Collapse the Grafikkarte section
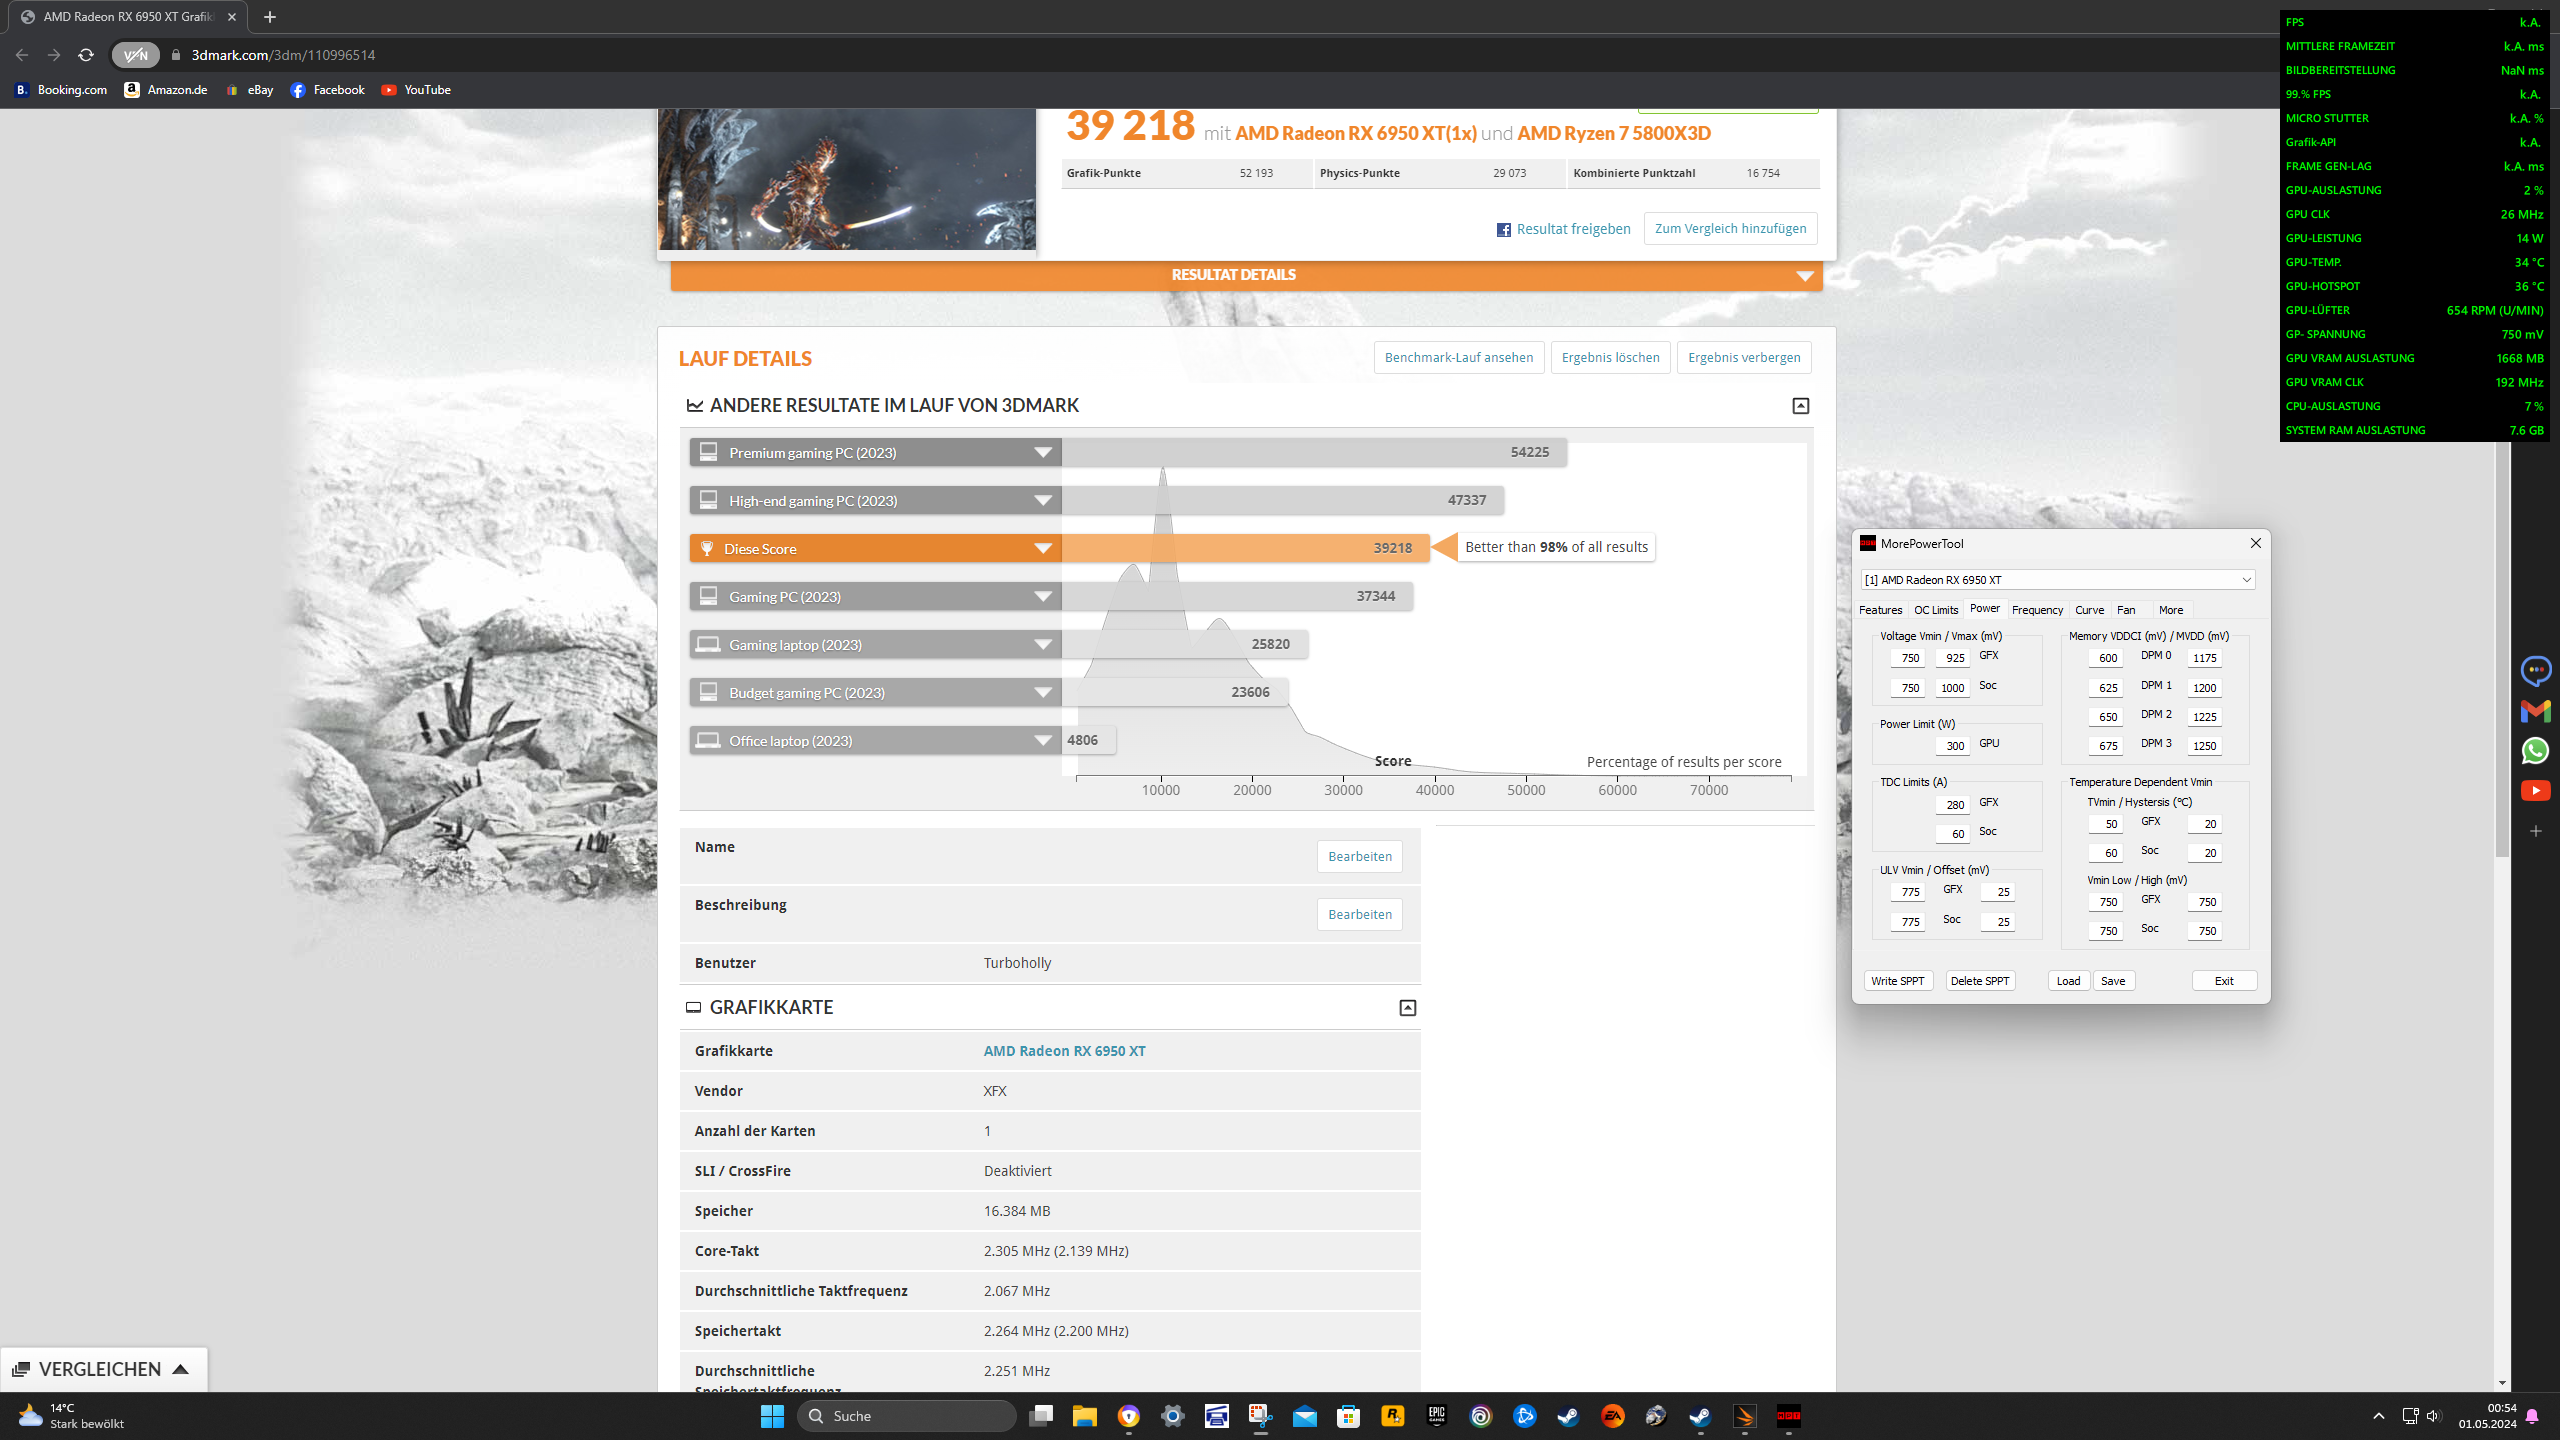The height and width of the screenshot is (1440, 2560). 1407,1008
